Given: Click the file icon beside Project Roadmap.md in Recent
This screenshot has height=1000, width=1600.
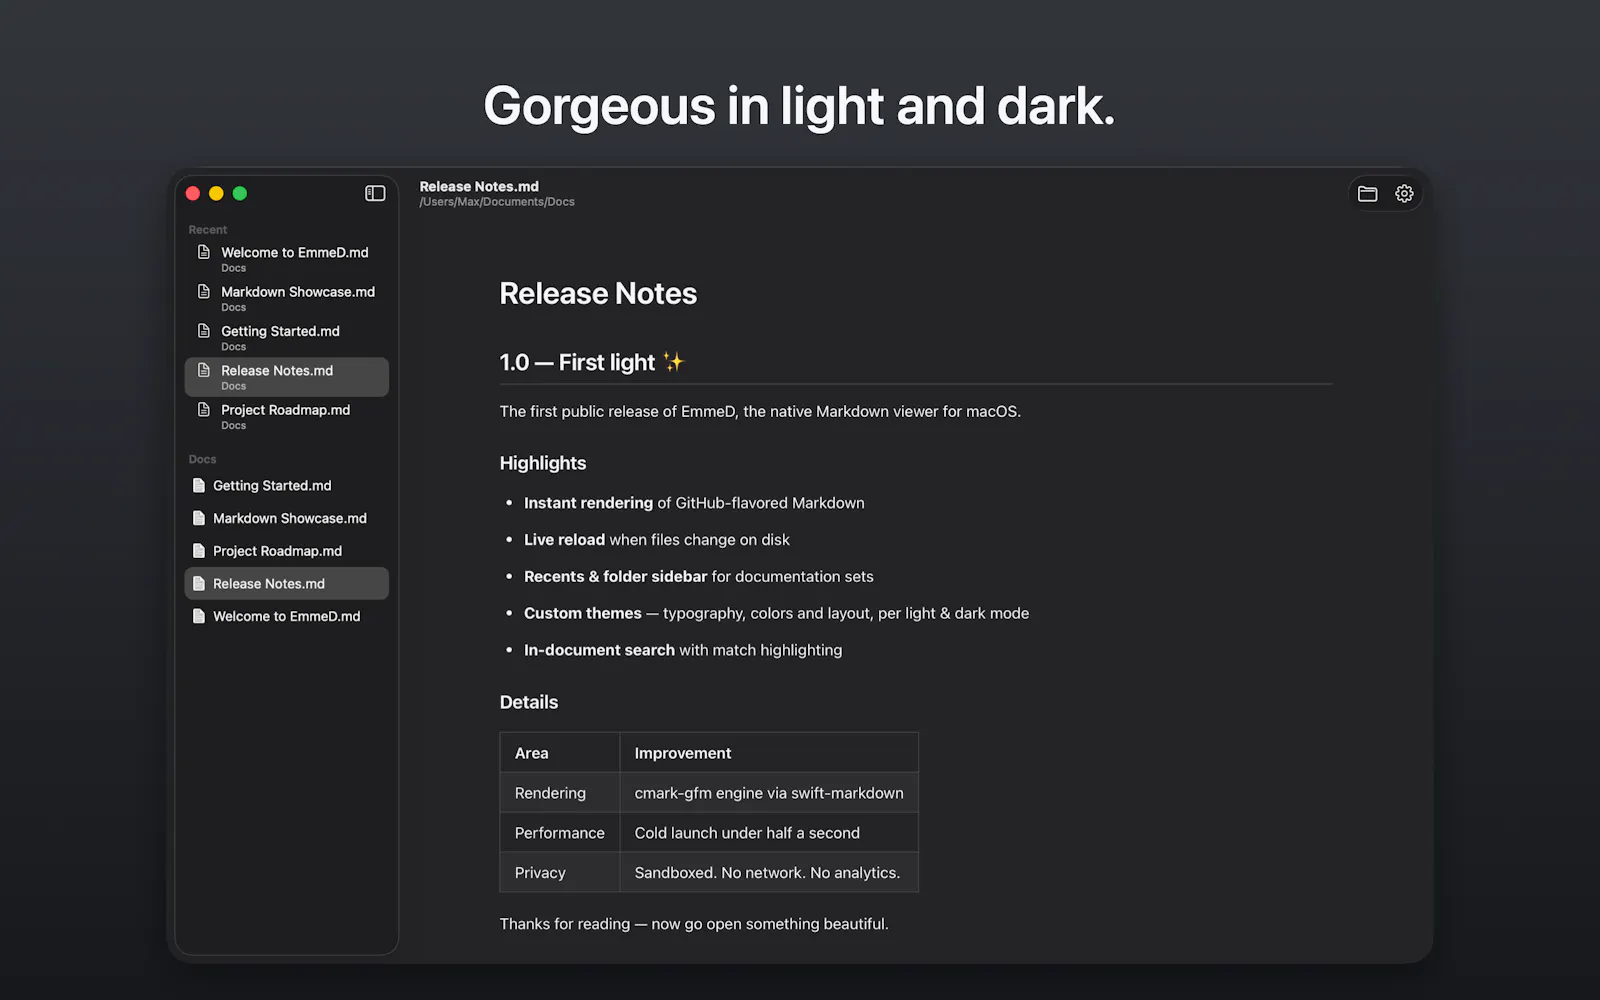Looking at the screenshot, I should pos(204,410).
